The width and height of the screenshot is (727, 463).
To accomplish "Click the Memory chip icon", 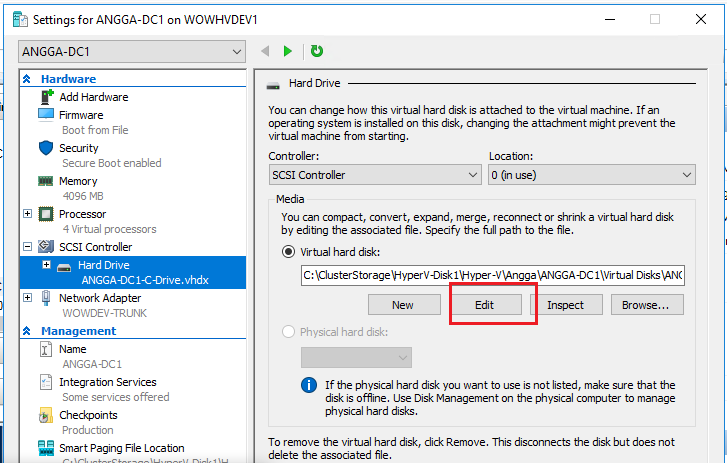I will pos(45,181).
